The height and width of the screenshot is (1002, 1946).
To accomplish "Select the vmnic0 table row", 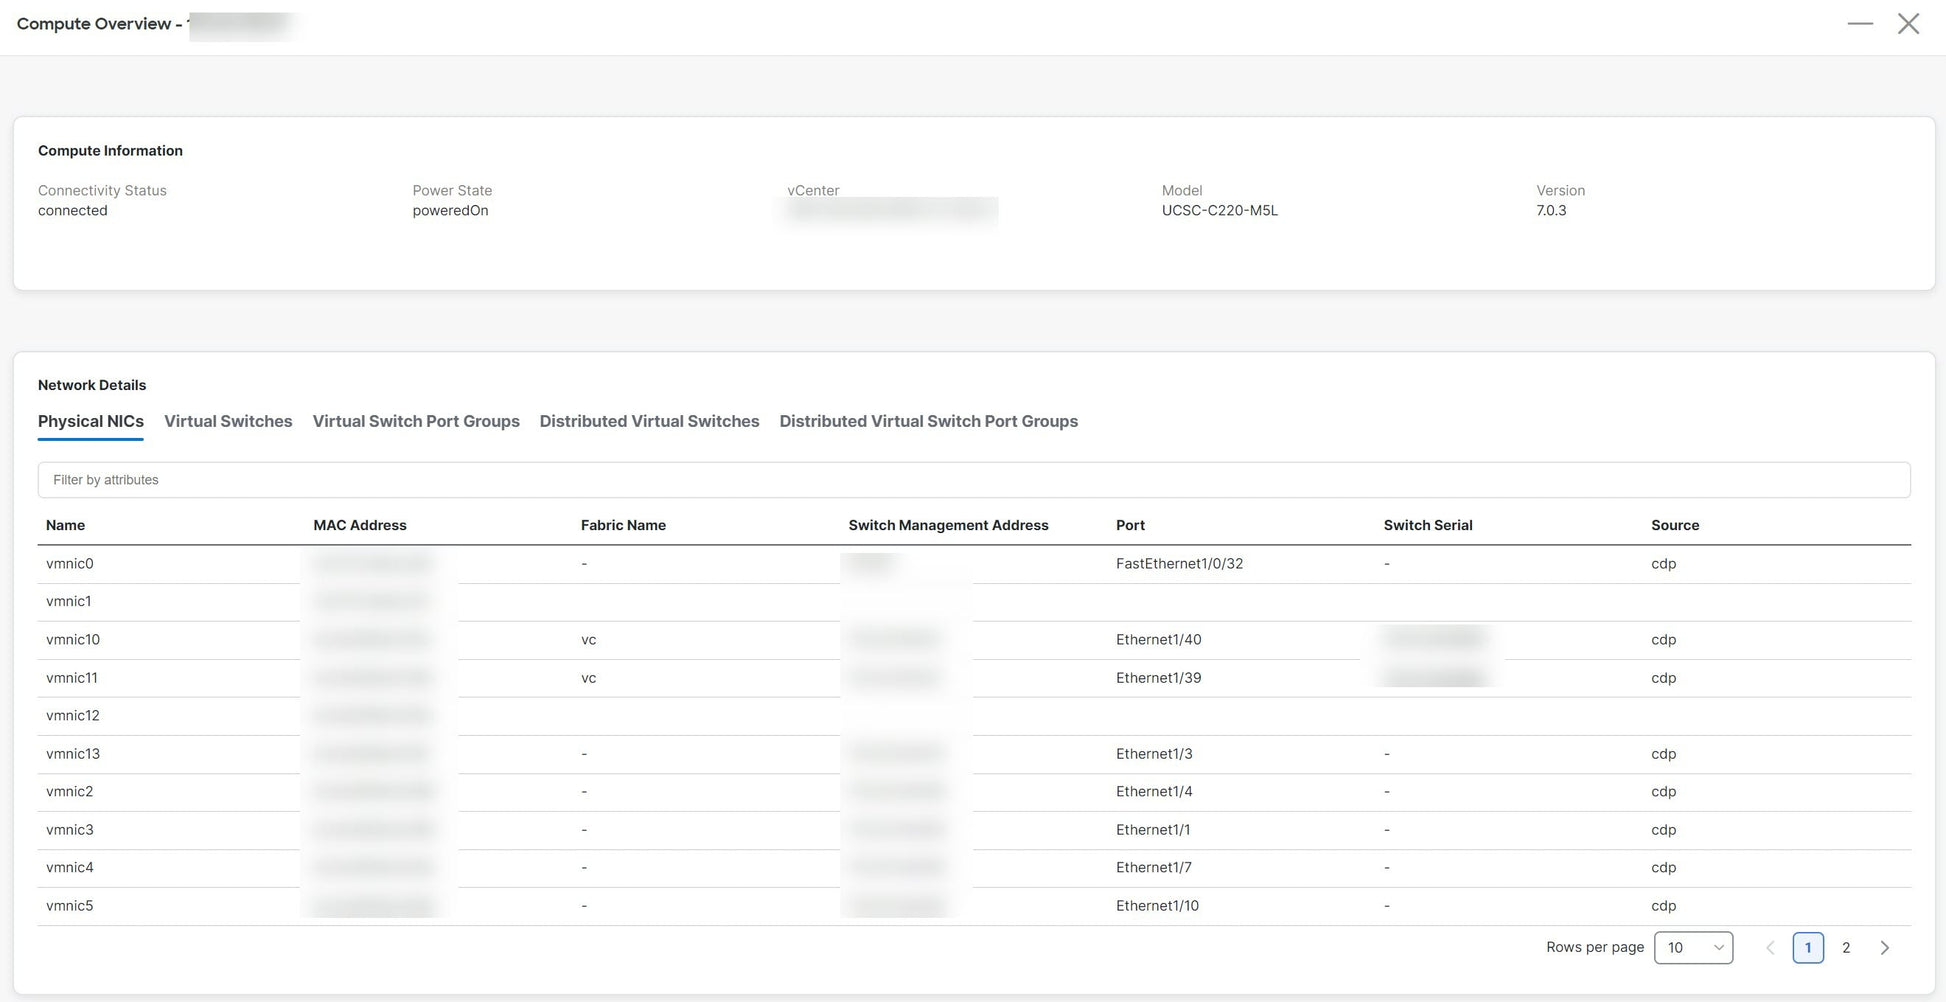I will coord(70,564).
